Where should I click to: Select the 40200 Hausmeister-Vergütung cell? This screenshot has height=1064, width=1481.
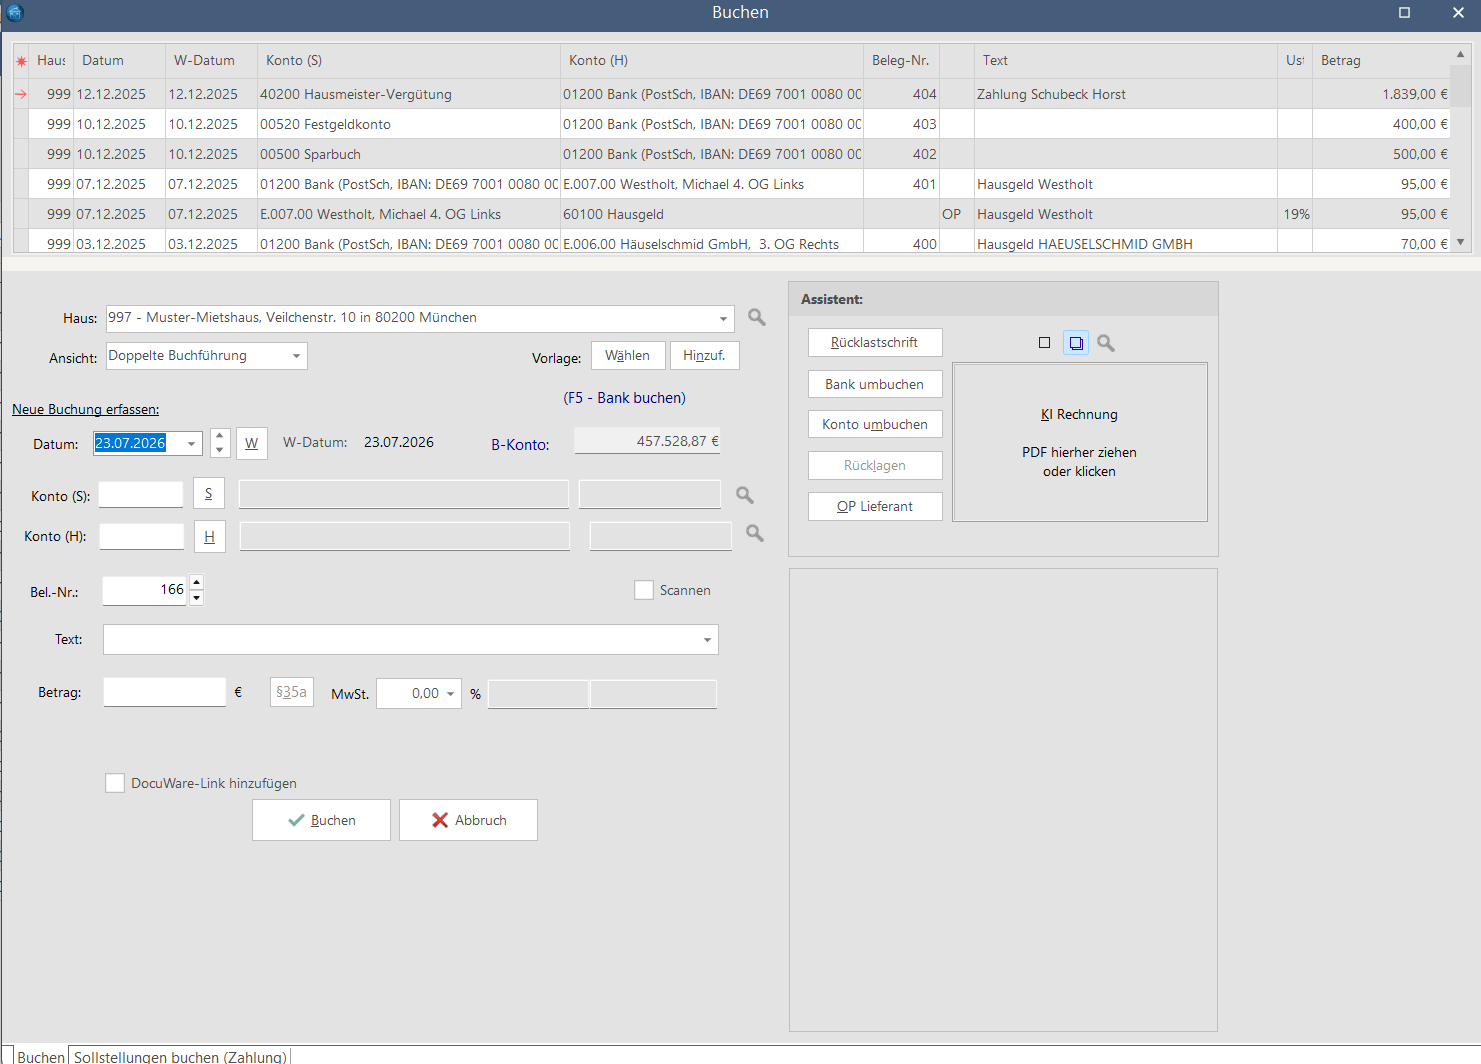click(409, 94)
